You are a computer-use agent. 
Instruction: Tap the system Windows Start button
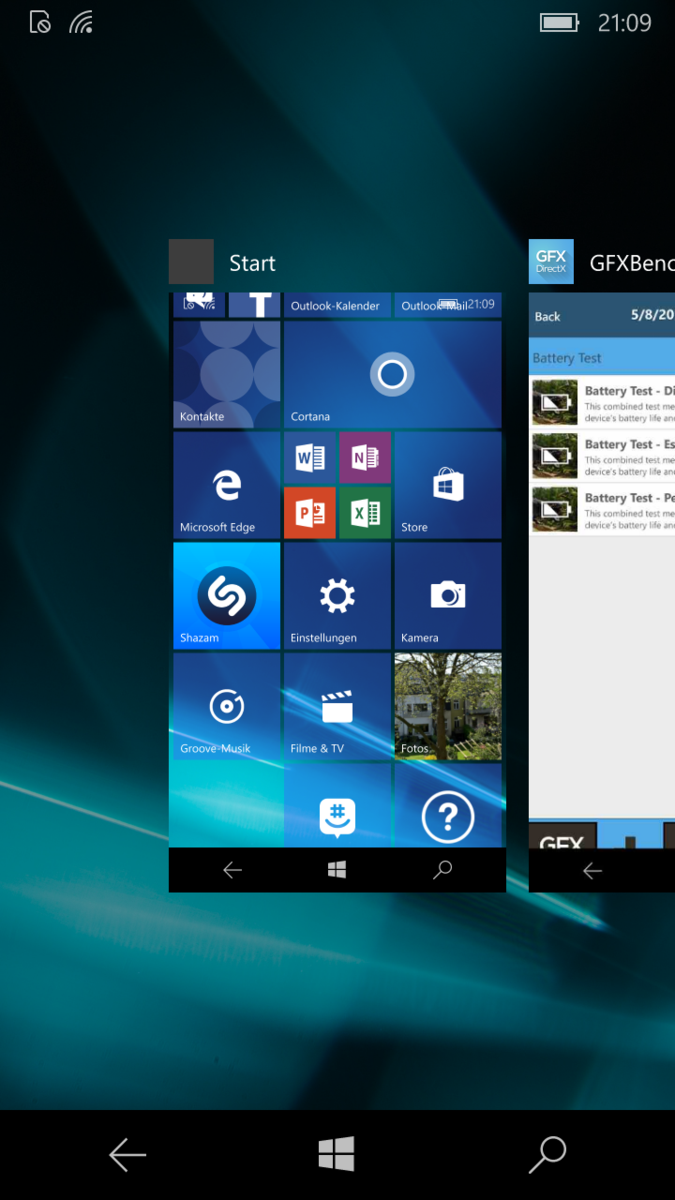(x=337, y=1155)
